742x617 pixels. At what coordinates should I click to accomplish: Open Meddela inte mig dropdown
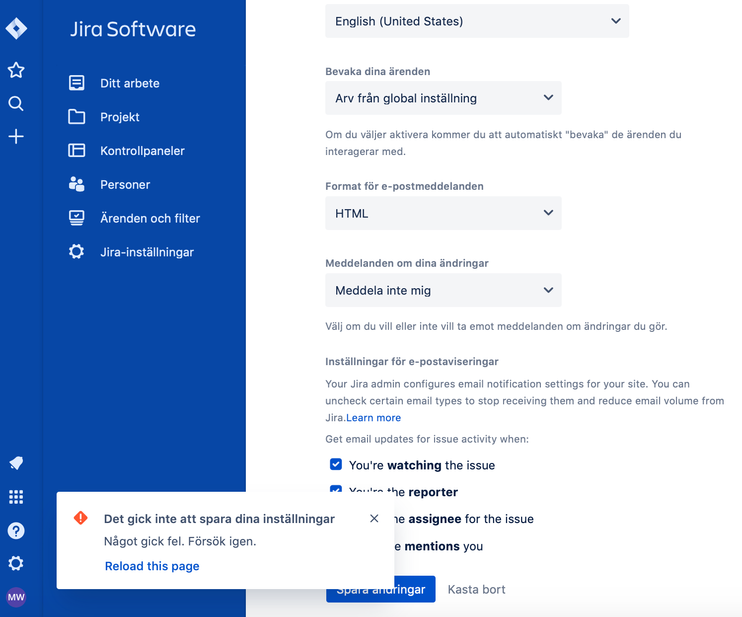pos(443,290)
